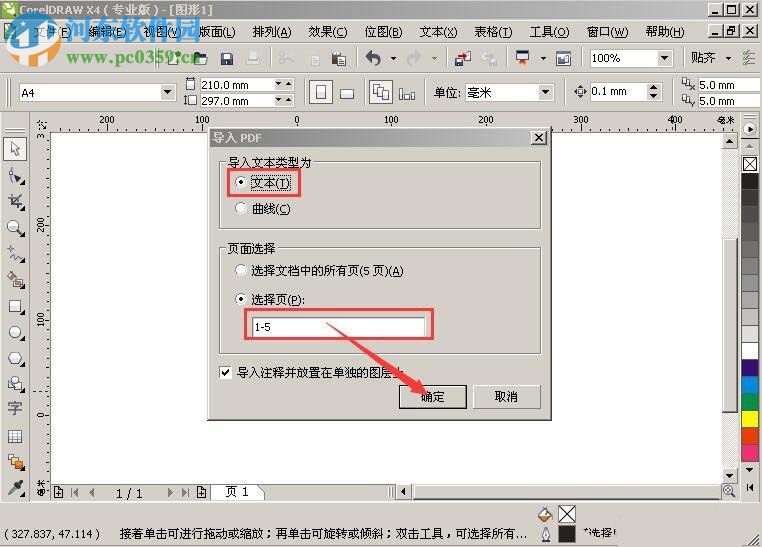Select the 曲线(C) radio button

click(x=241, y=208)
